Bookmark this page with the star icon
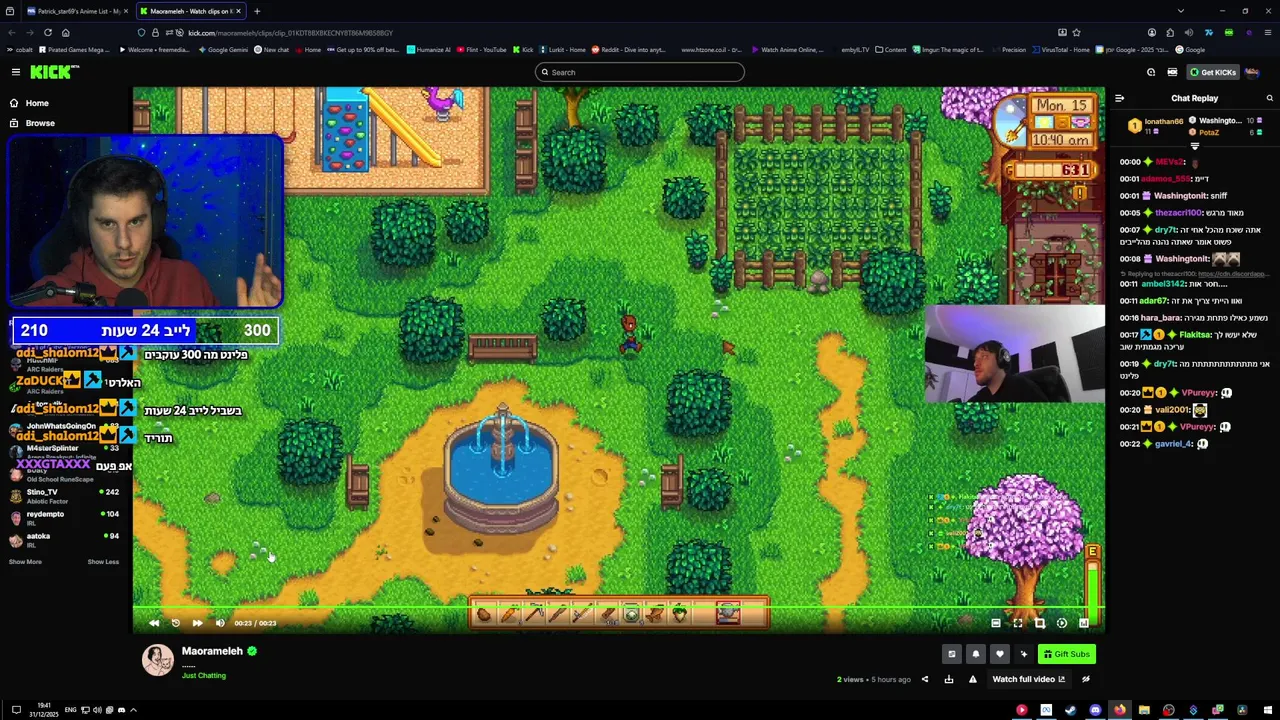Image resolution: width=1280 pixels, height=720 pixels. 1076,32
